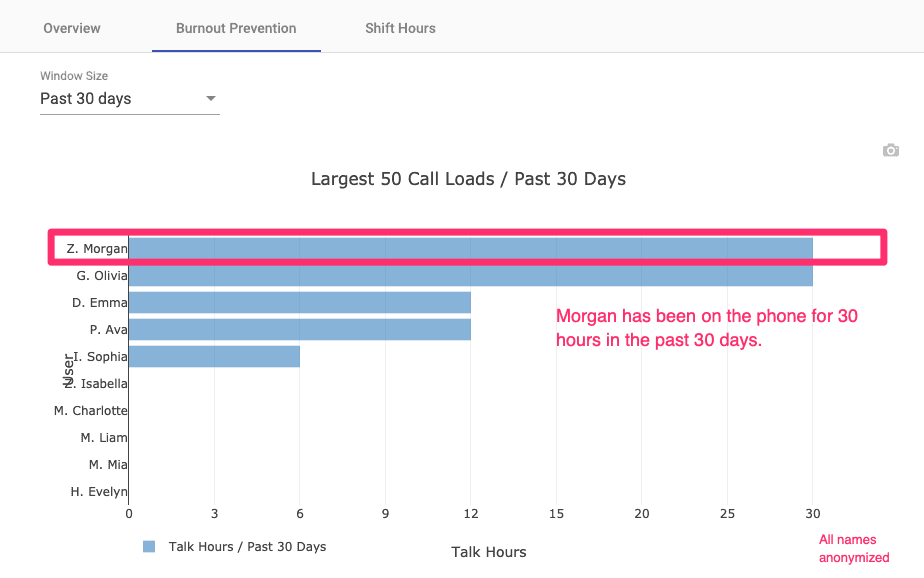Click the chart title Largest 50 Call Loads
This screenshot has width=924, height=578.
coord(468,179)
